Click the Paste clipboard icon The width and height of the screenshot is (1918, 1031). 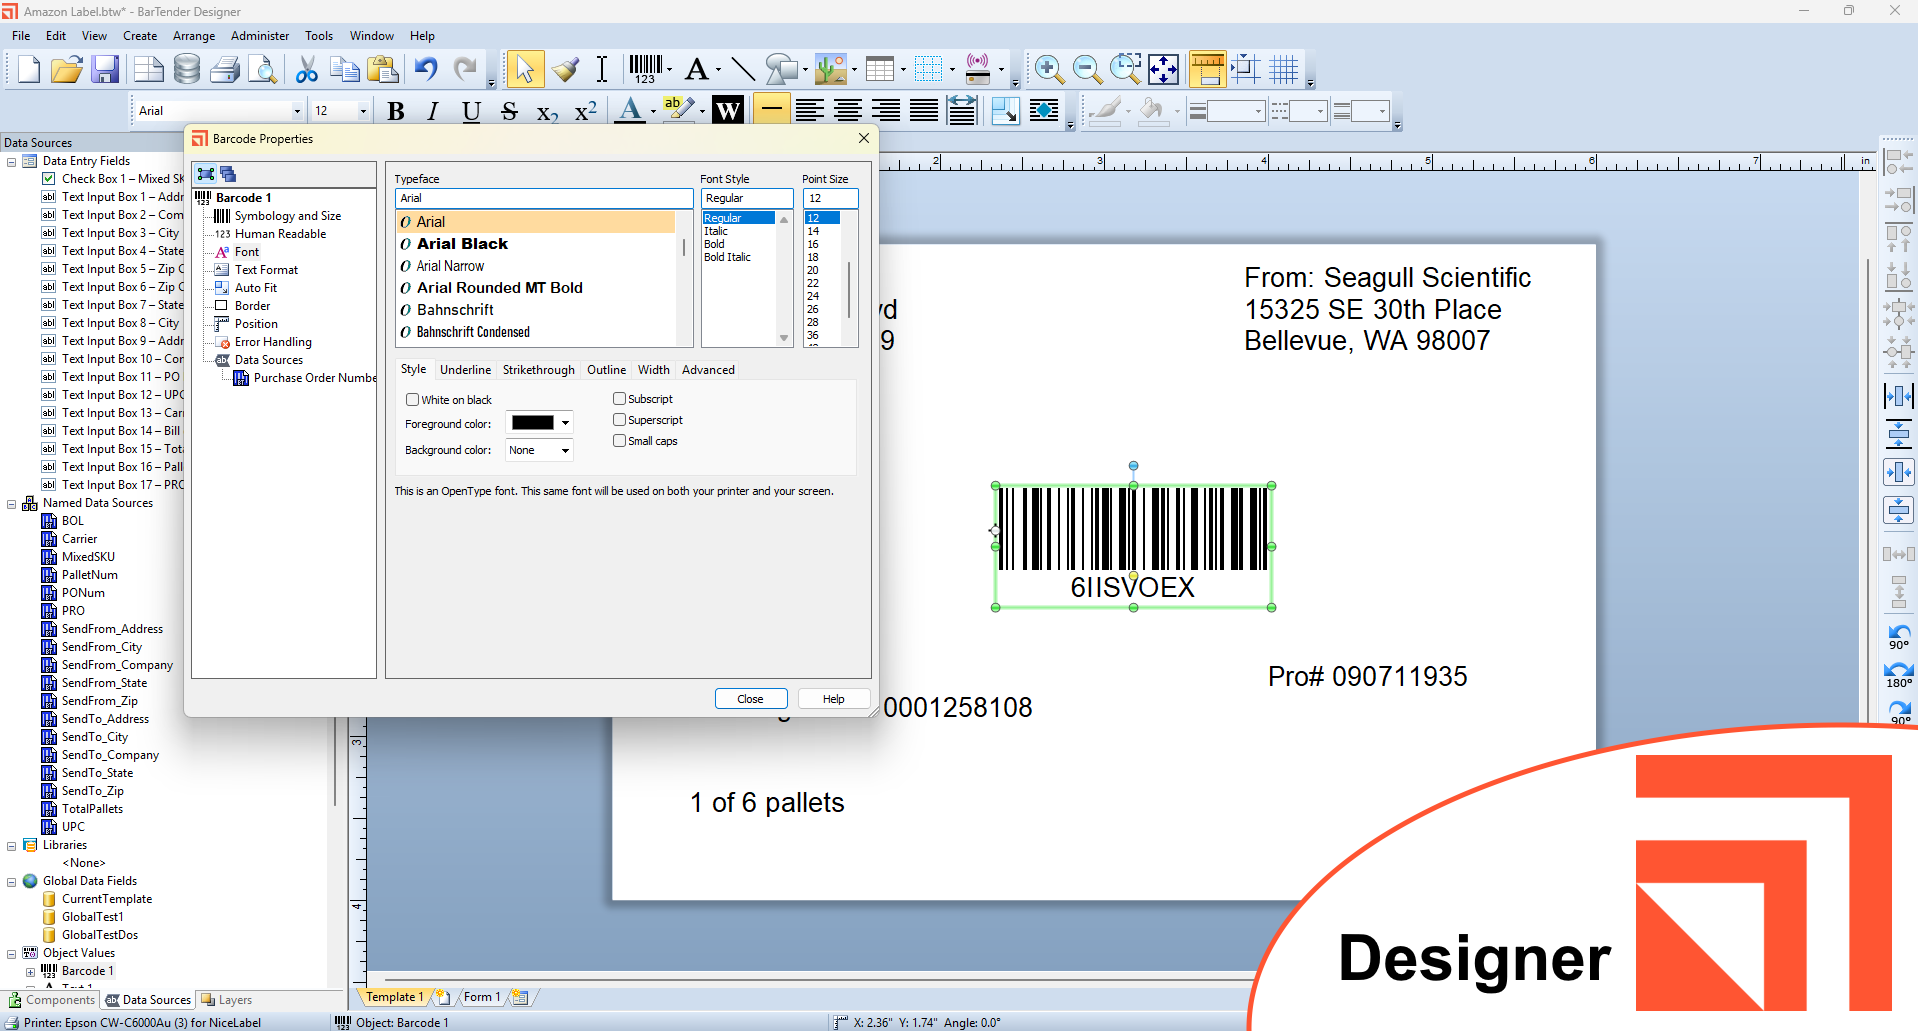(383, 69)
